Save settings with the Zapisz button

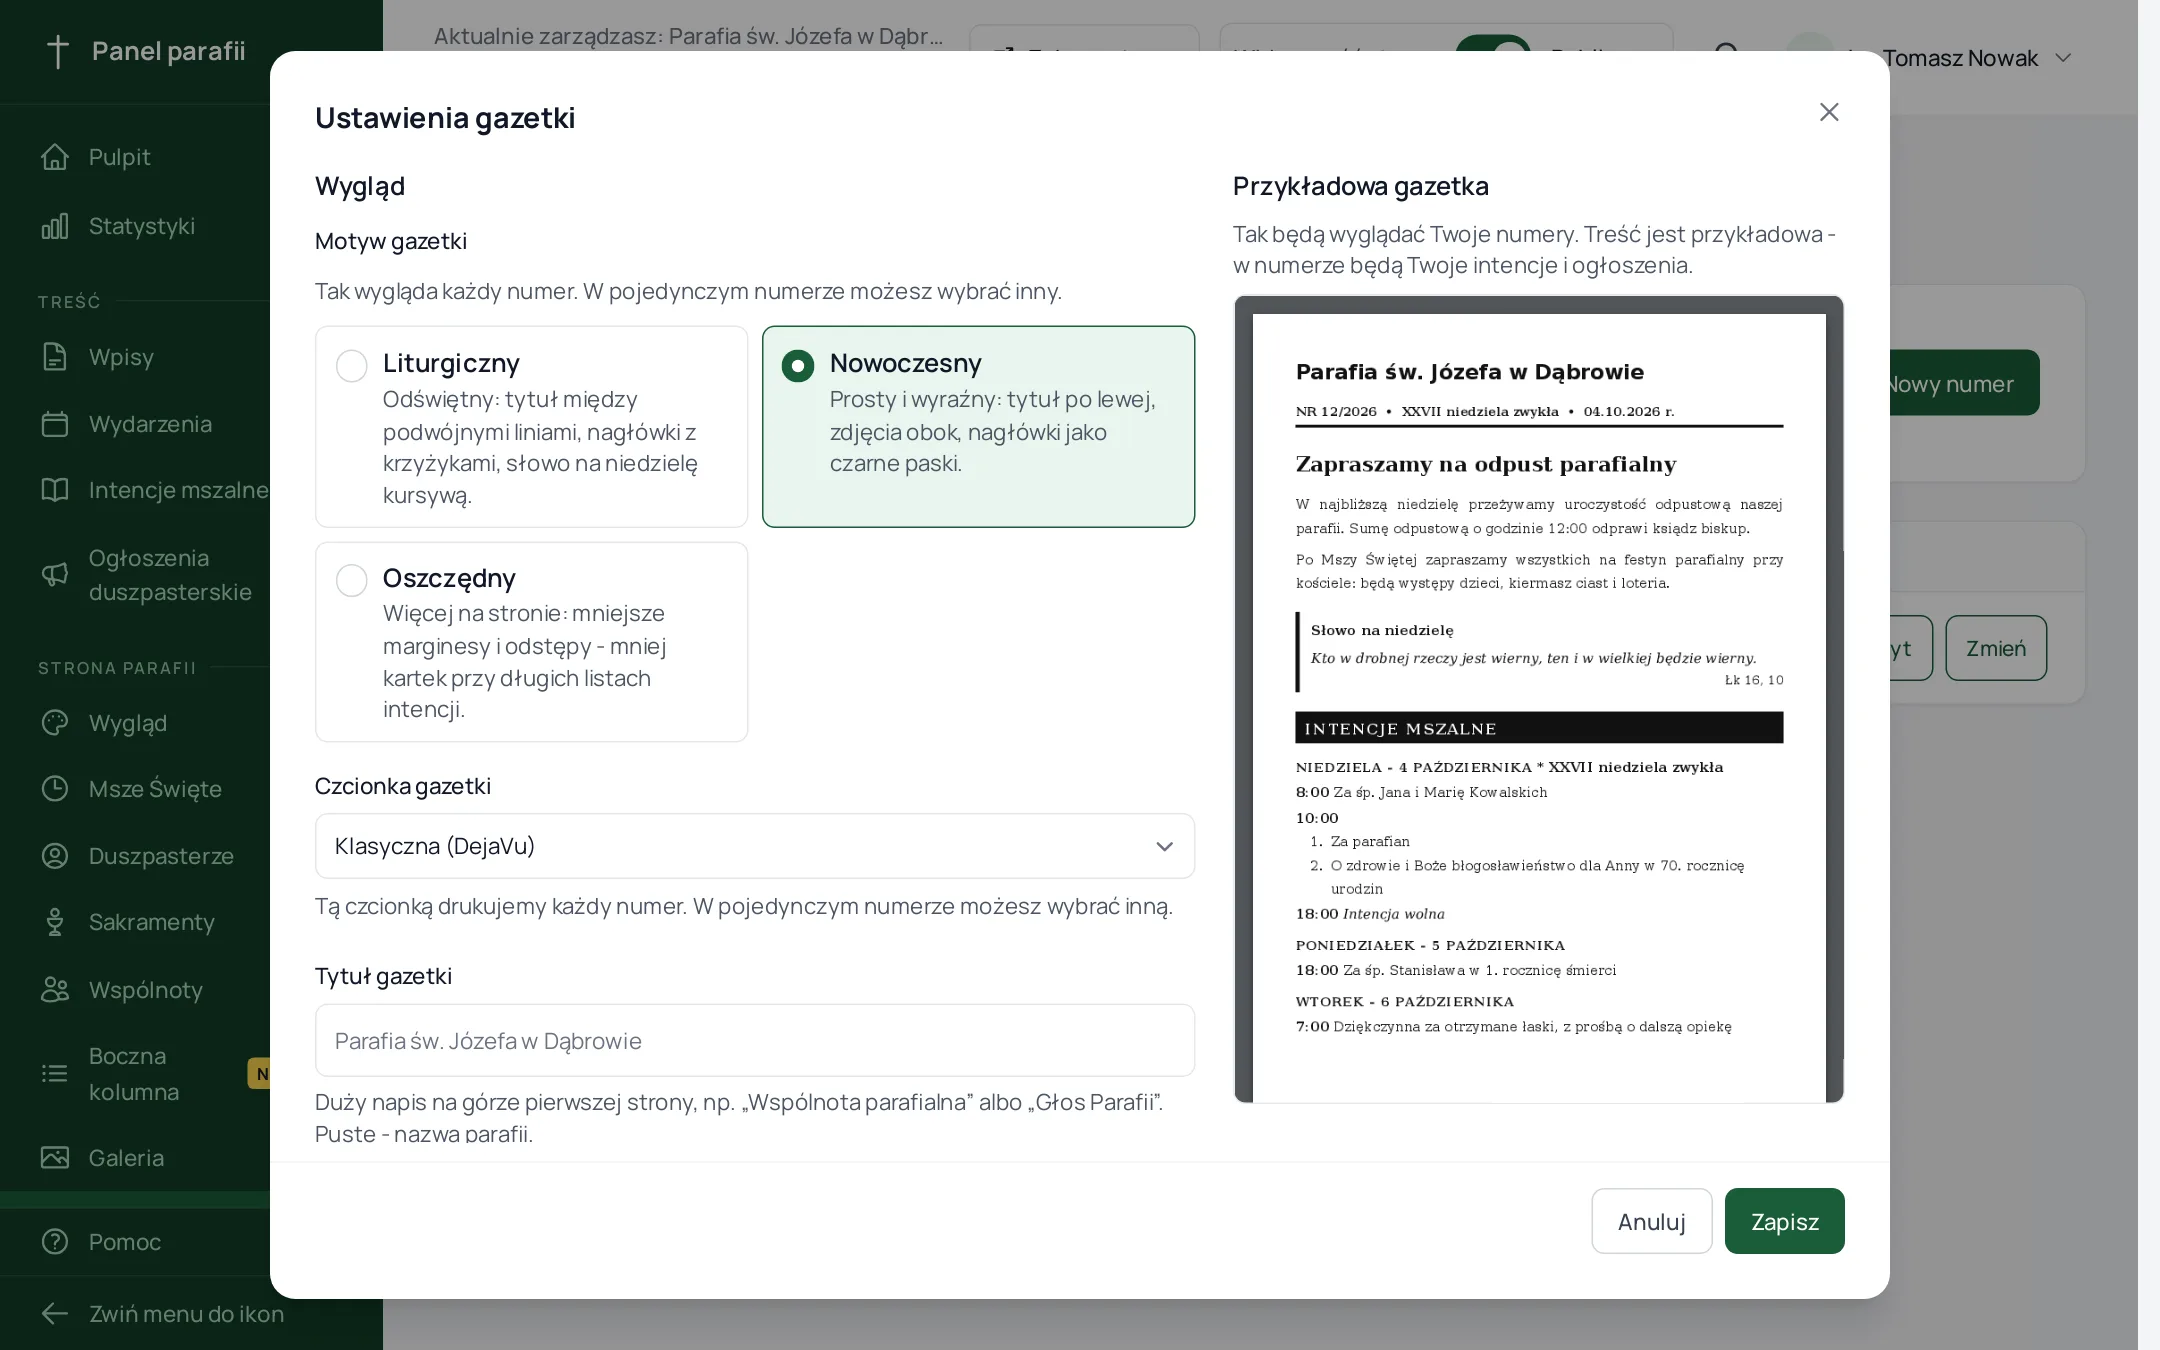pos(1785,1221)
